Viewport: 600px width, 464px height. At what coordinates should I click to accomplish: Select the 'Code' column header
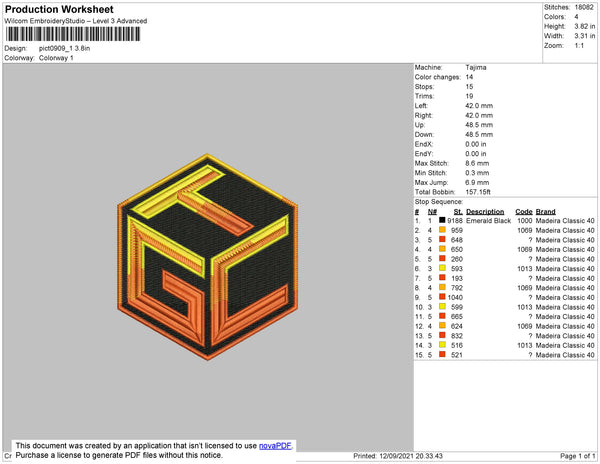tap(523, 212)
